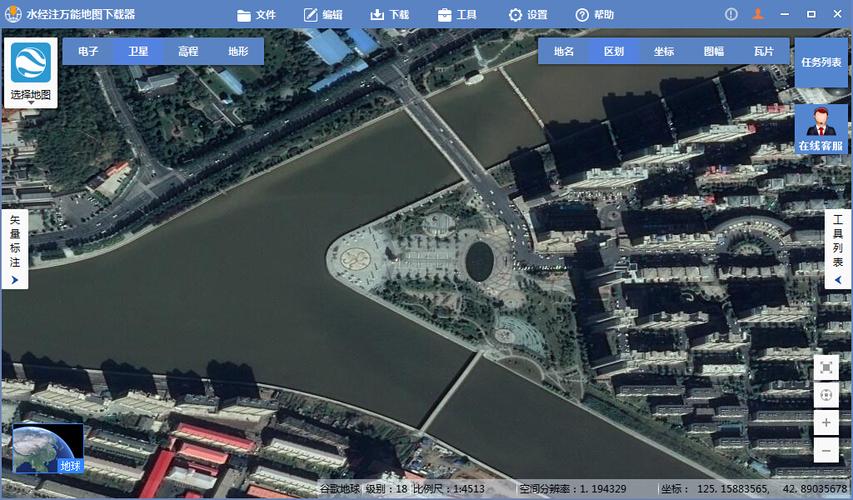Open the 下载 menu
This screenshot has height=500, width=853.
click(389, 15)
